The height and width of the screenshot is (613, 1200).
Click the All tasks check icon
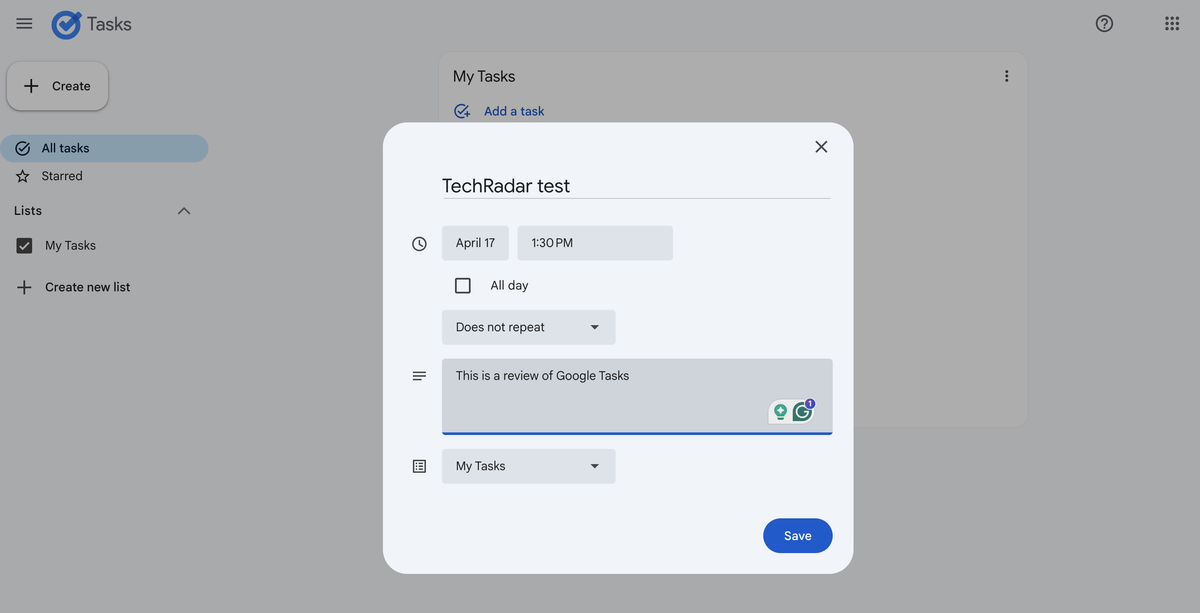[x=22, y=147]
